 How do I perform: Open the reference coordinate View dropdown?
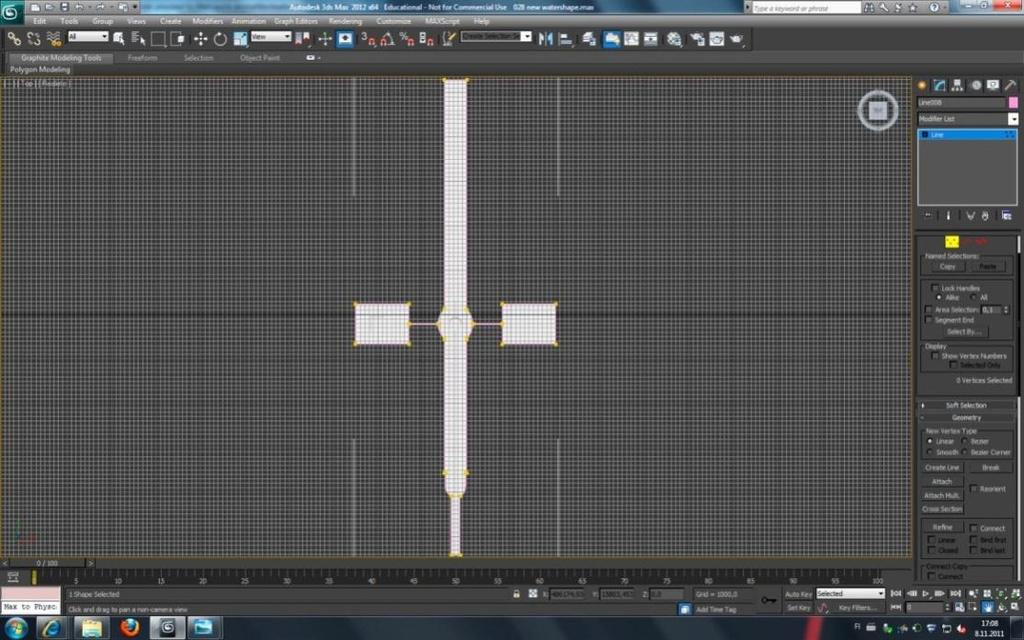click(270, 37)
